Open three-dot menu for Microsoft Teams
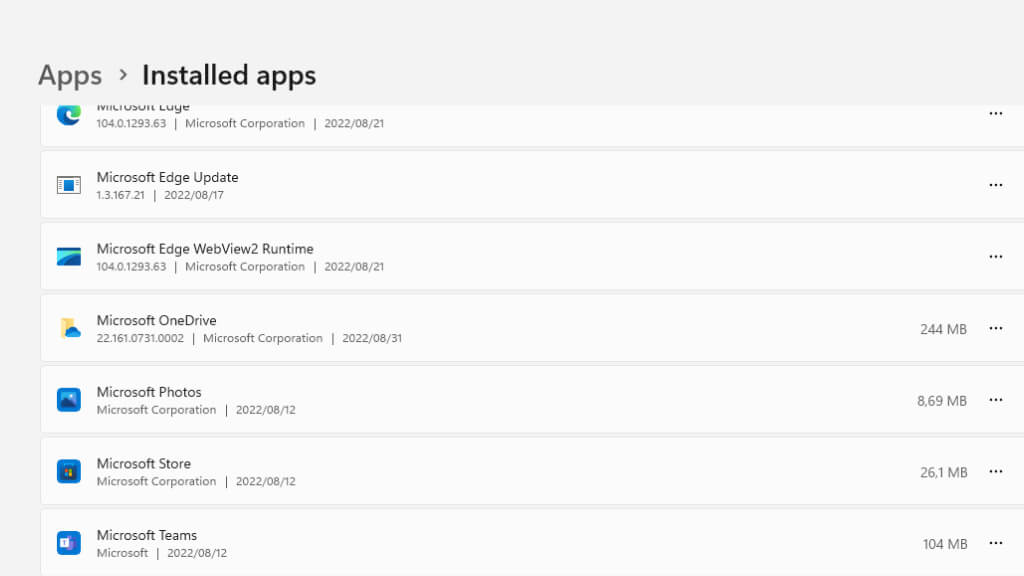This screenshot has height=576, width=1024. (x=995, y=543)
